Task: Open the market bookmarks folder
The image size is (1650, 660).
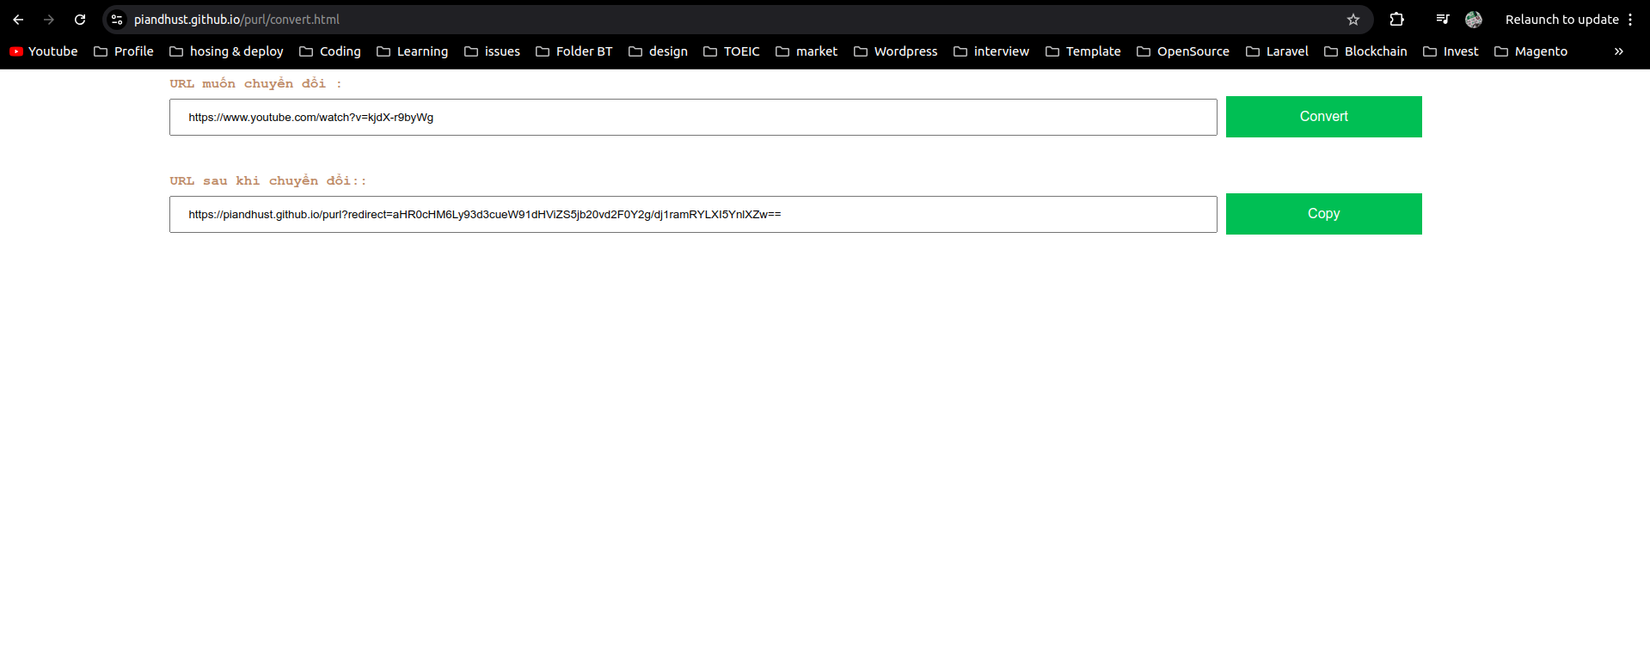Action: [x=806, y=51]
